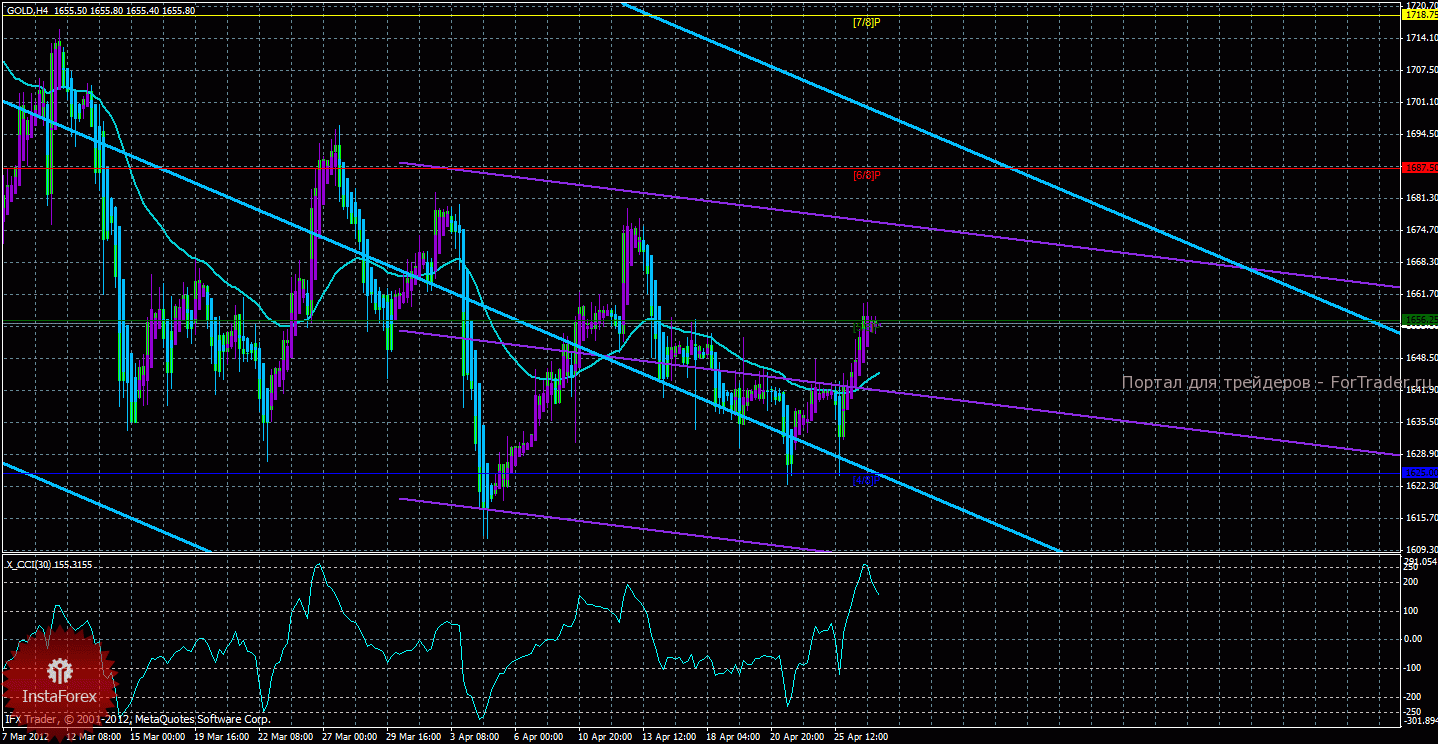The image size is (1438, 744).
Task: Click the 200 level on CCI scale
Action: (x=1413, y=581)
